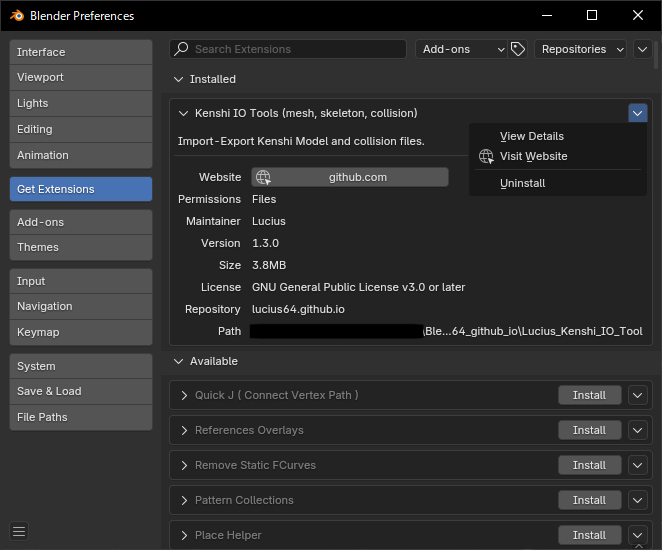Image resolution: width=662 pixels, height=550 pixels.
Task: Switch to Save & Load preferences tab
Action: click(x=81, y=391)
